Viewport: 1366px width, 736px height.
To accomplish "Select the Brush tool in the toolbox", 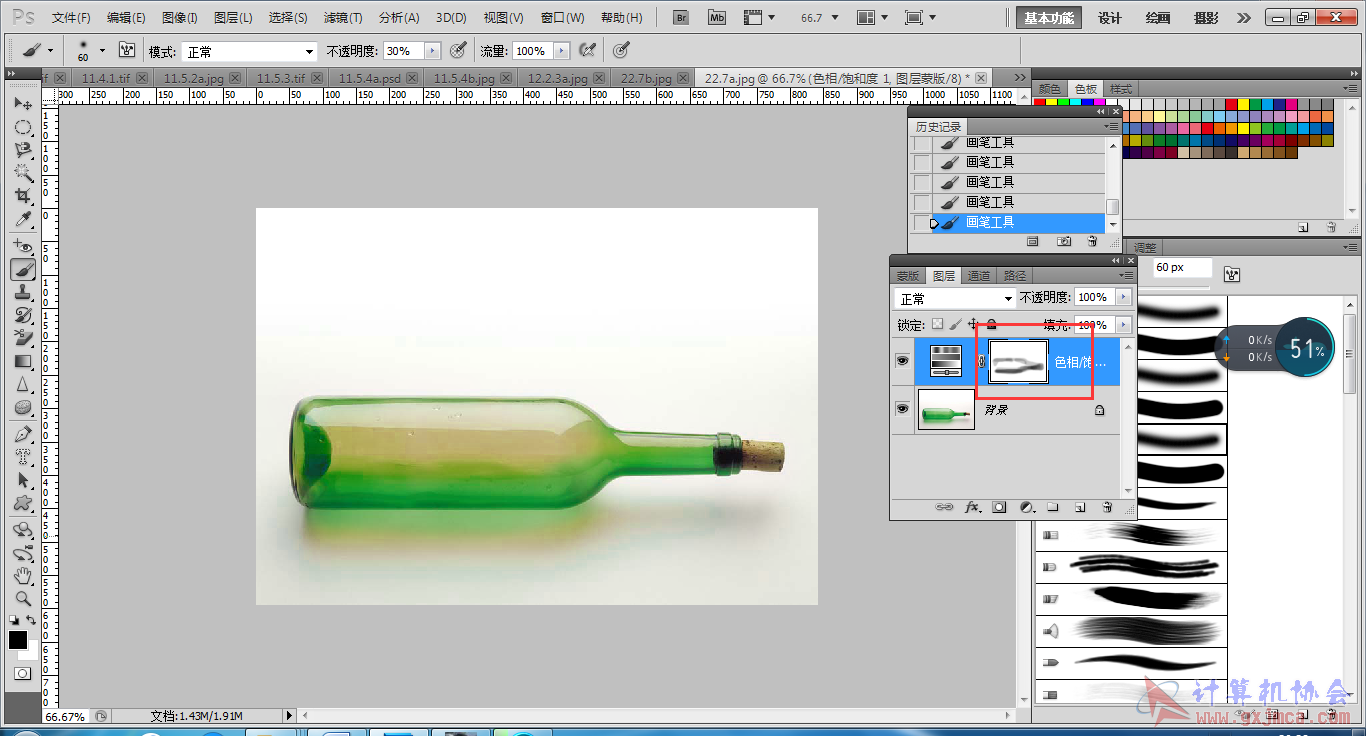I will tap(23, 269).
